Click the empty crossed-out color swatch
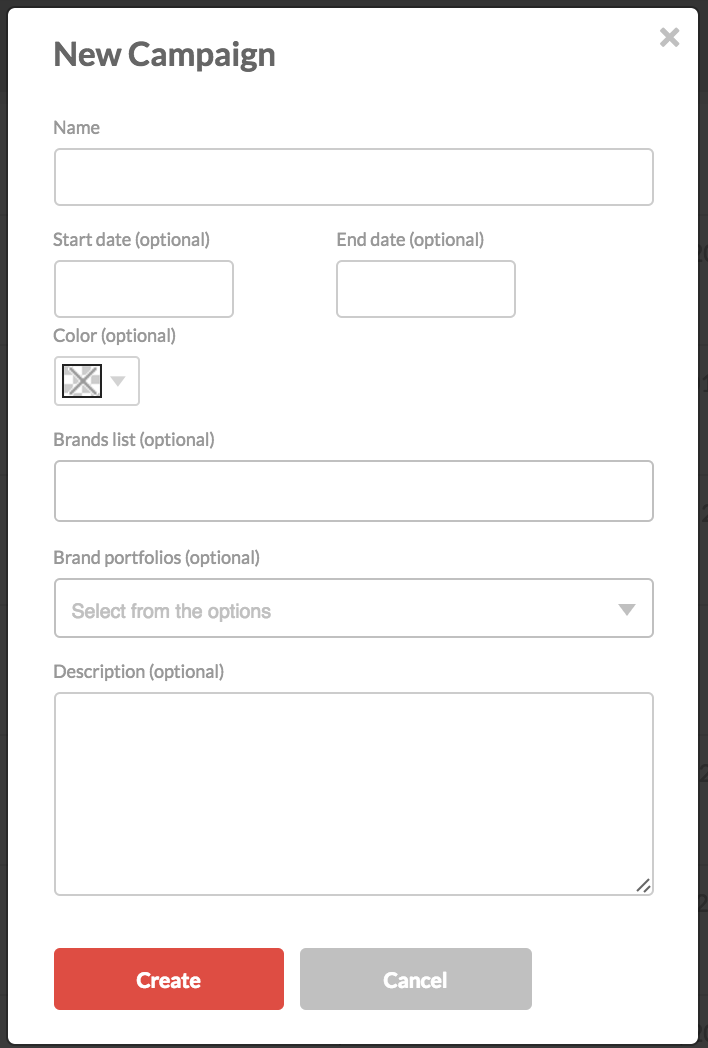Image resolution: width=708 pixels, height=1048 pixels. point(82,381)
